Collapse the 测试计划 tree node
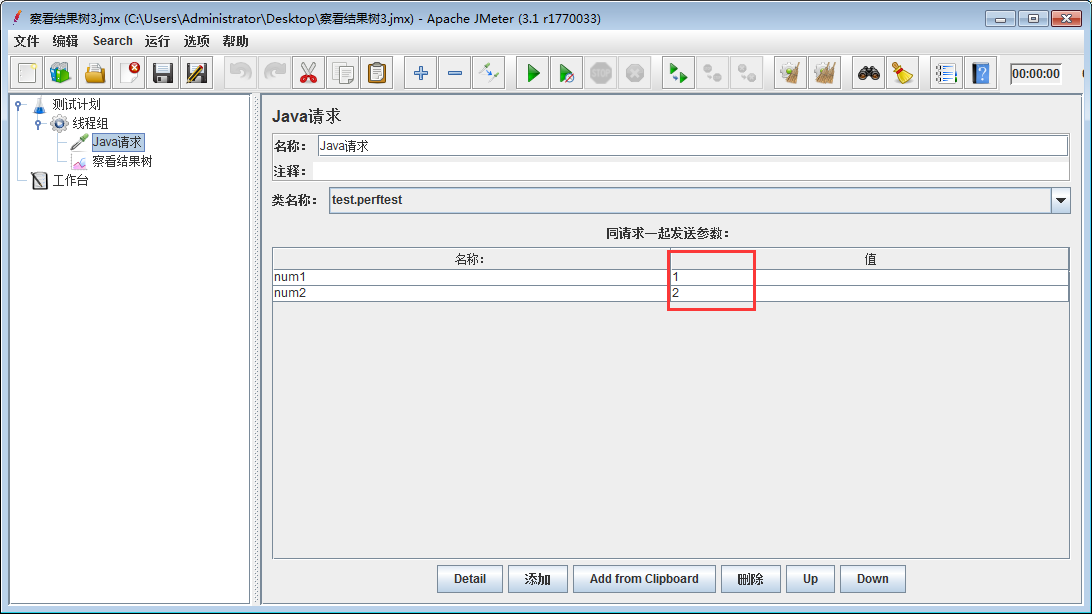Viewport: 1092px width, 614px height. coord(19,105)
